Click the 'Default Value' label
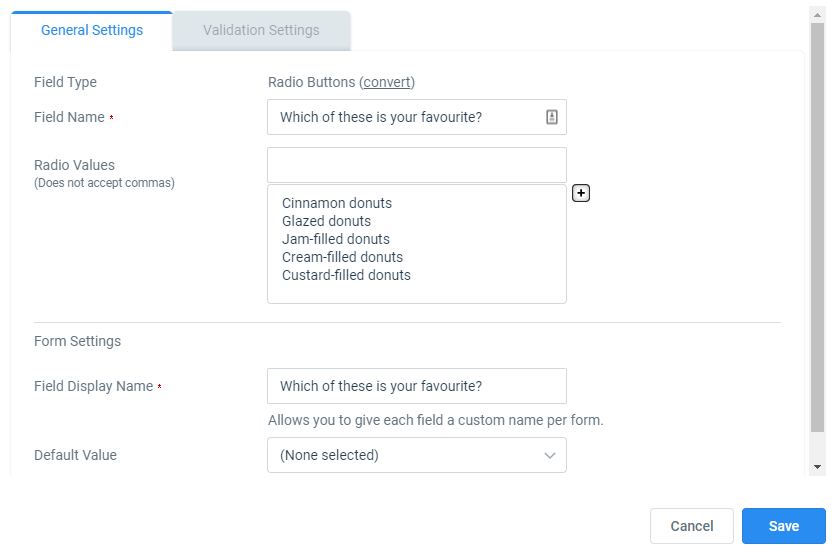The width and height of the screenshot is (836, 559). coord(75,455)
